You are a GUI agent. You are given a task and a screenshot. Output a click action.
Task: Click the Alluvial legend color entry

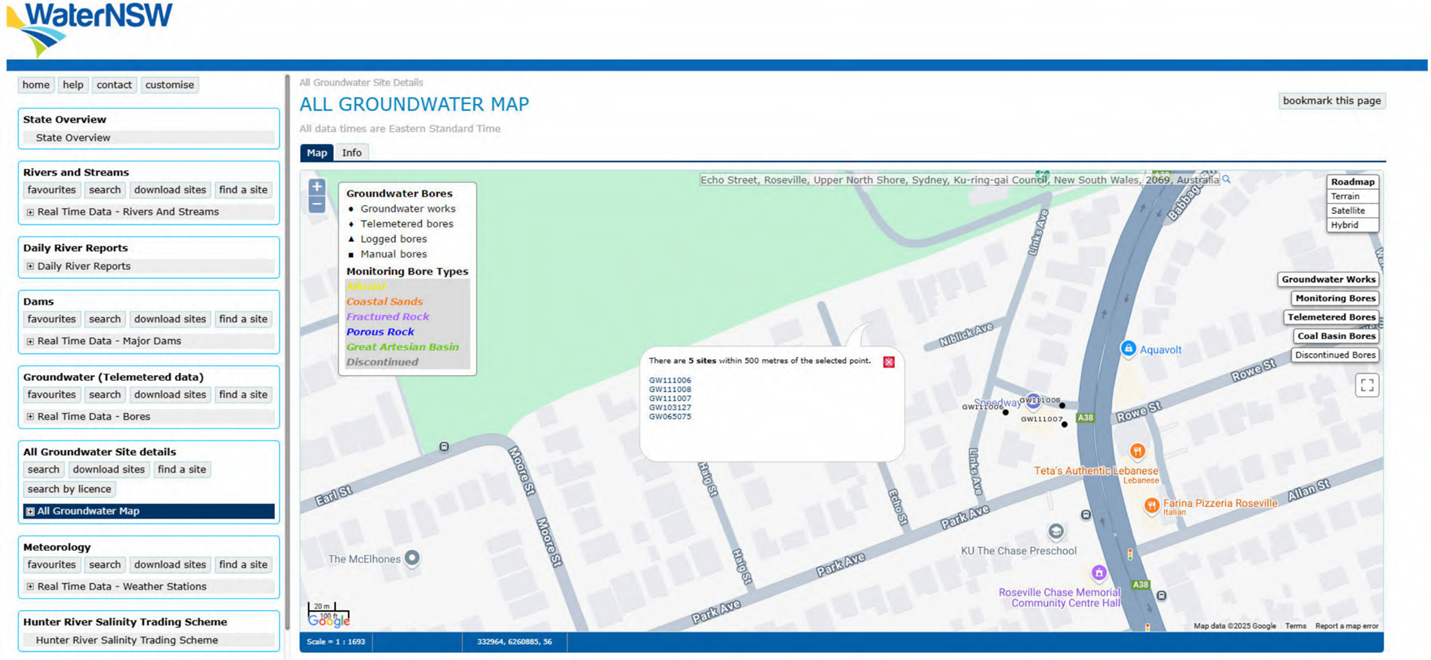[366, 286]
